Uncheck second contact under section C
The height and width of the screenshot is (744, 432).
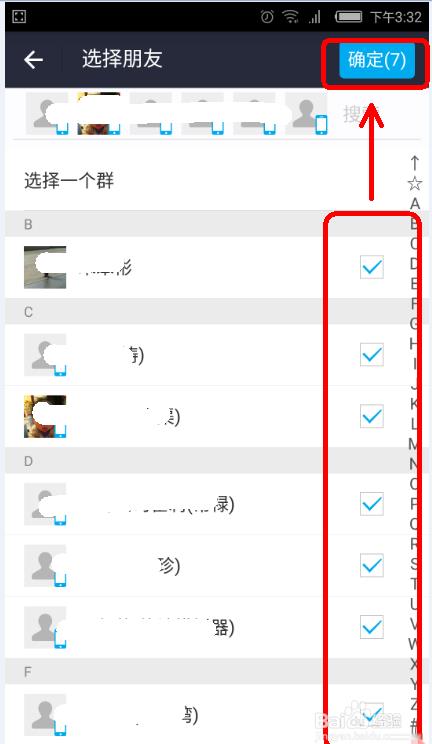point(371,417)
